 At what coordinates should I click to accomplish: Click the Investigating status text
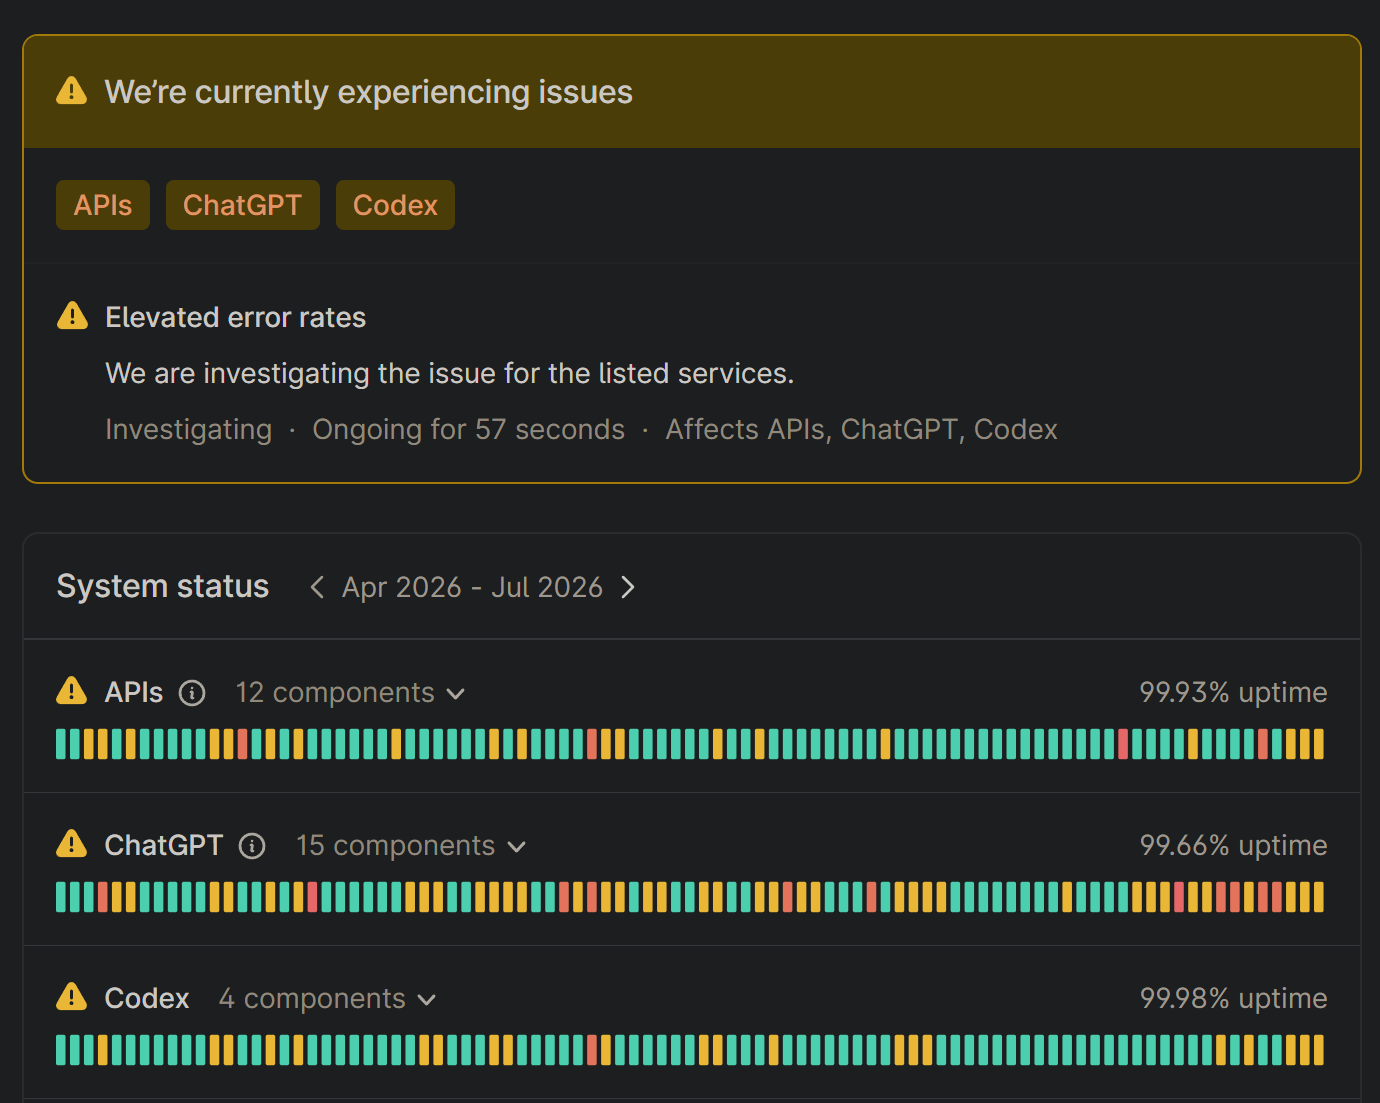click(189, 429)
